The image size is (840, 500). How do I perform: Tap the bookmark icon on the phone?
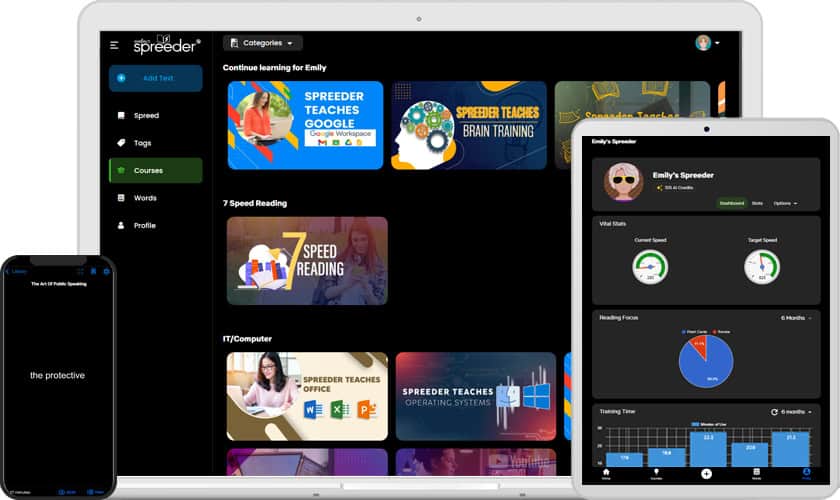[x=93, y=272]
